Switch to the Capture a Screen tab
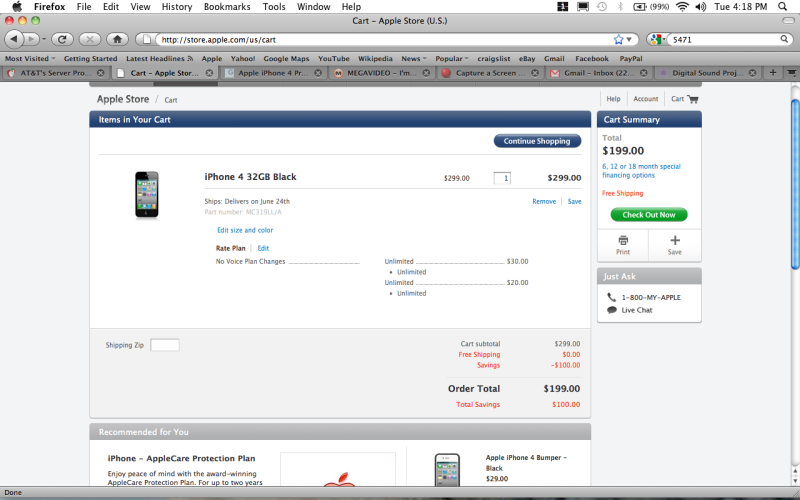This screenshot has height=500, width=800. tap(490, 73)
